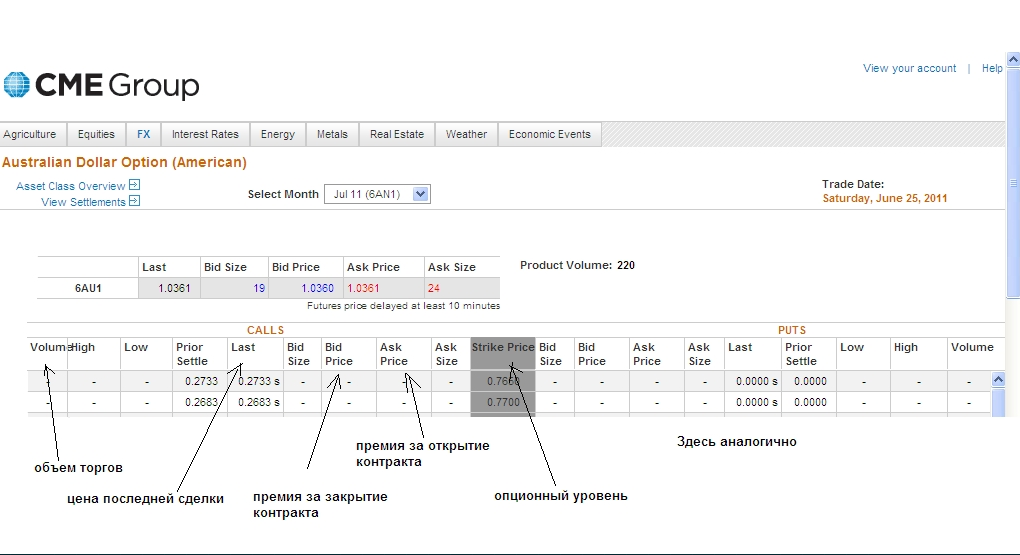Image resolution: width=1020 pixels, height=555 pixels.
Task: Click the CALLS section heading
Action: tap(265, 330)
